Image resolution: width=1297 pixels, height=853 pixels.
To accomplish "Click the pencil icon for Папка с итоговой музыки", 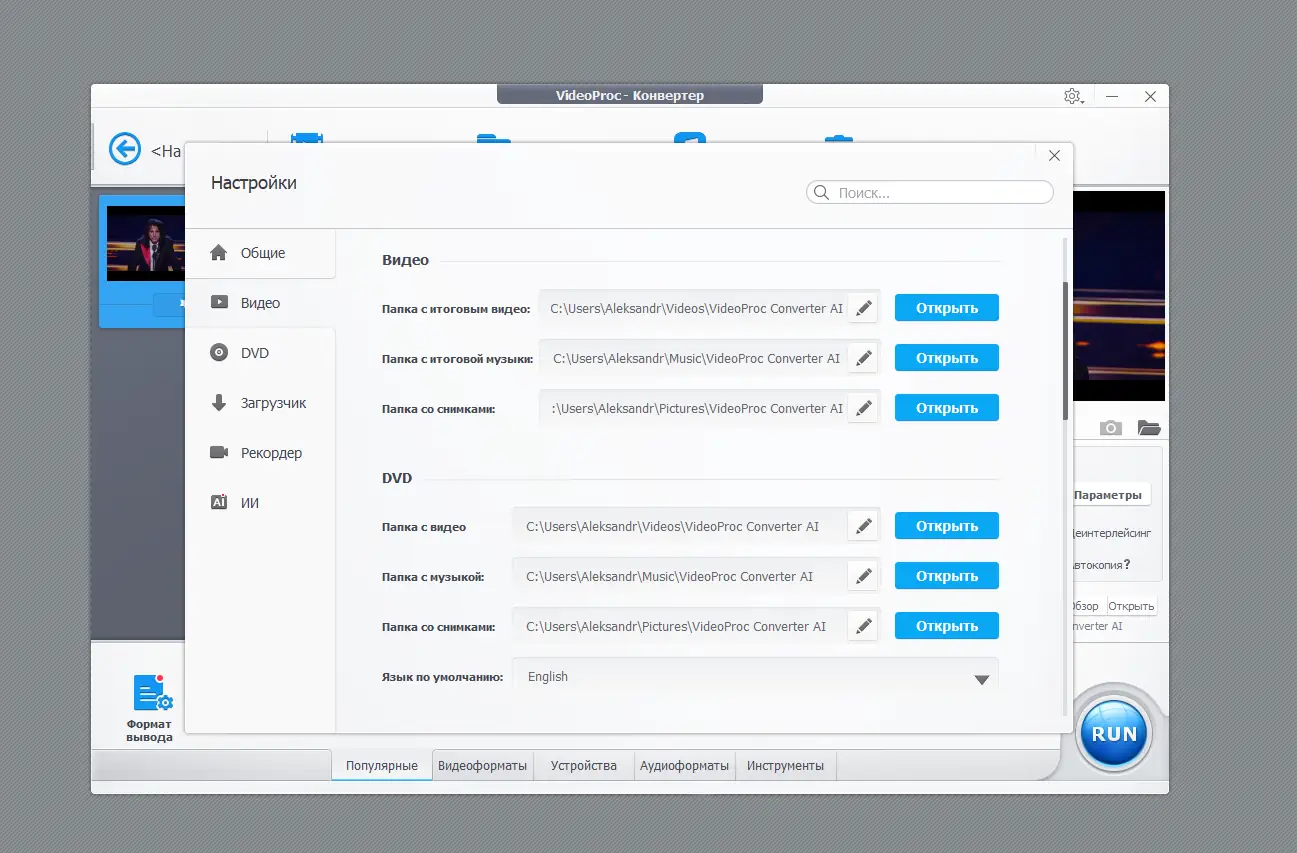I will [863, 358].
